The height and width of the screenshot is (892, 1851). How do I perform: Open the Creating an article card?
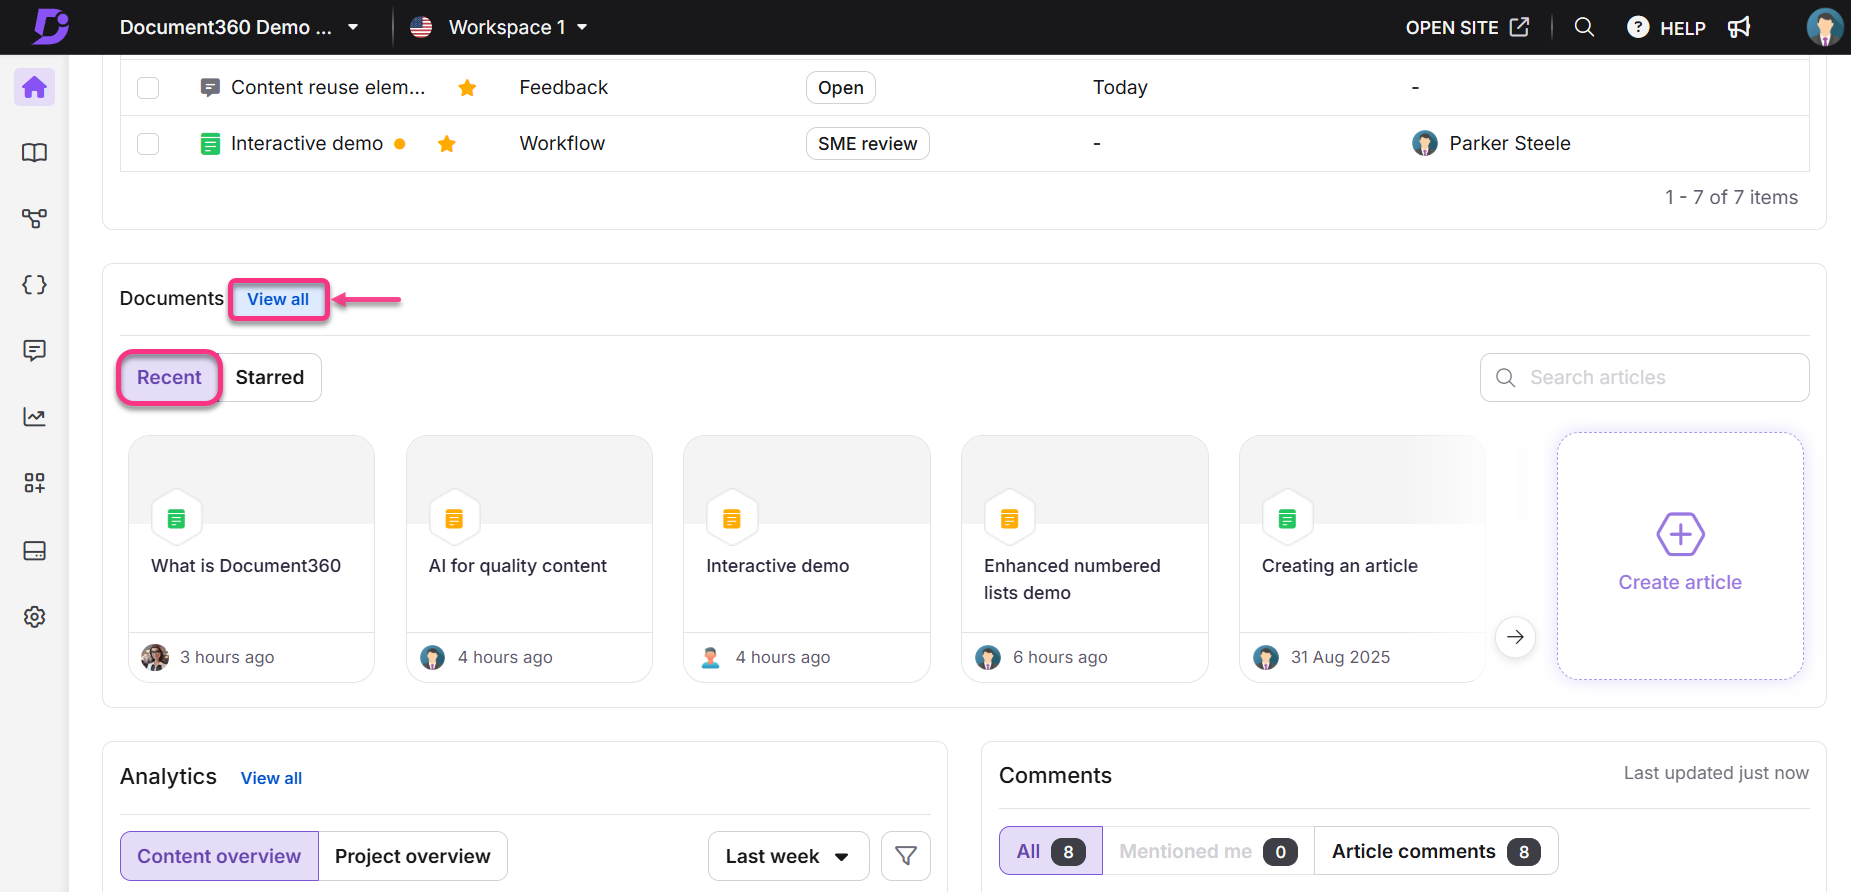pyautogui.click(x=1362, y=558)
